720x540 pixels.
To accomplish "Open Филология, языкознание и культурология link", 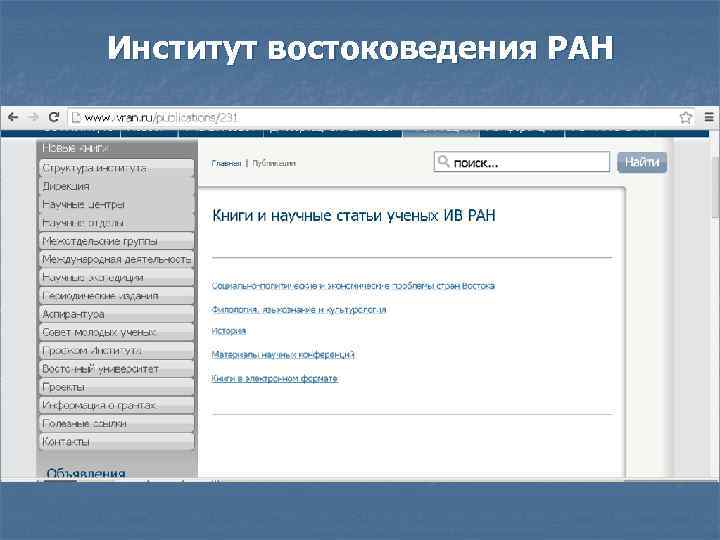I will click(298, 309).
